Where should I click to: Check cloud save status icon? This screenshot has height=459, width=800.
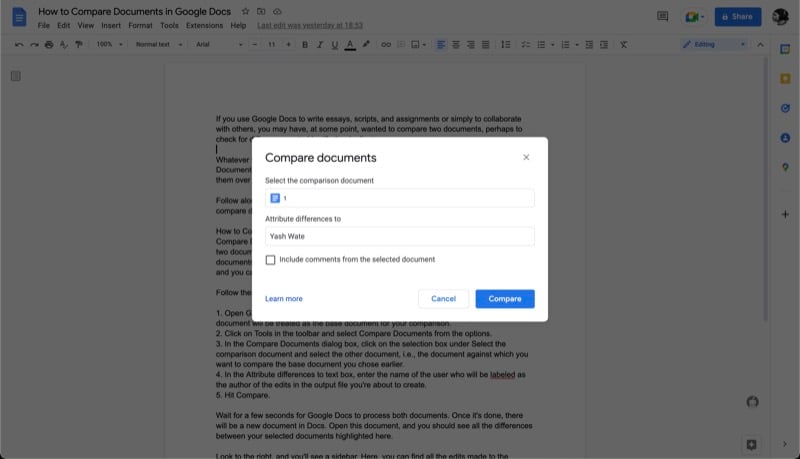pyautogui.click(x=277, y=11)
